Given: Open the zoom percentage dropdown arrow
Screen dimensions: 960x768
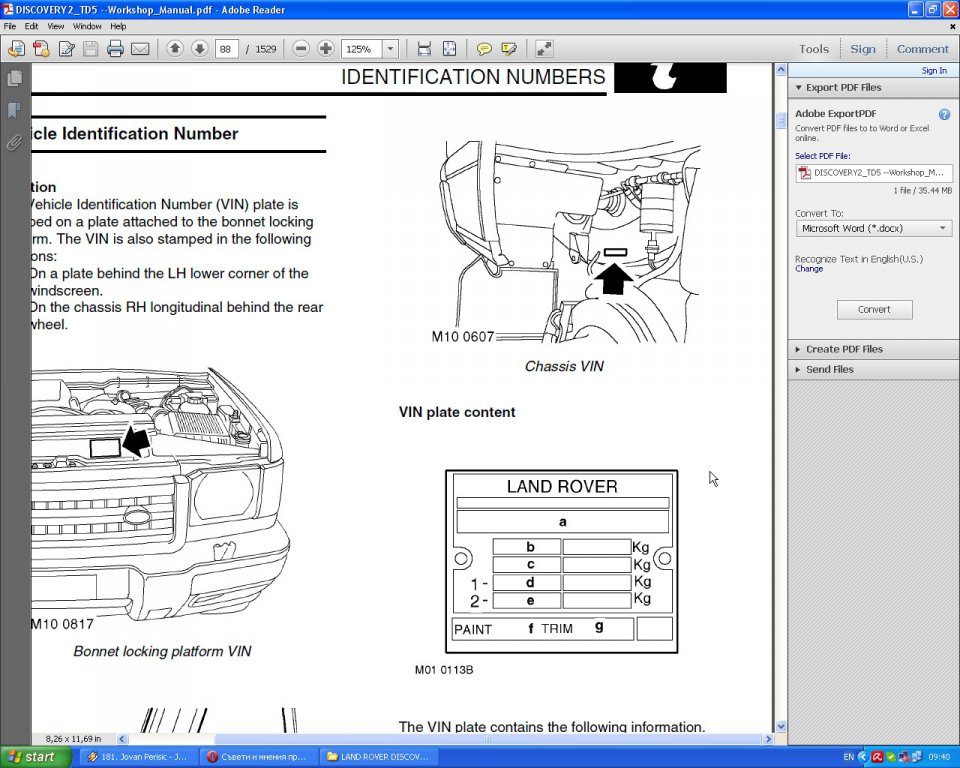Looking at the screenshot, I should coord(391,49).
